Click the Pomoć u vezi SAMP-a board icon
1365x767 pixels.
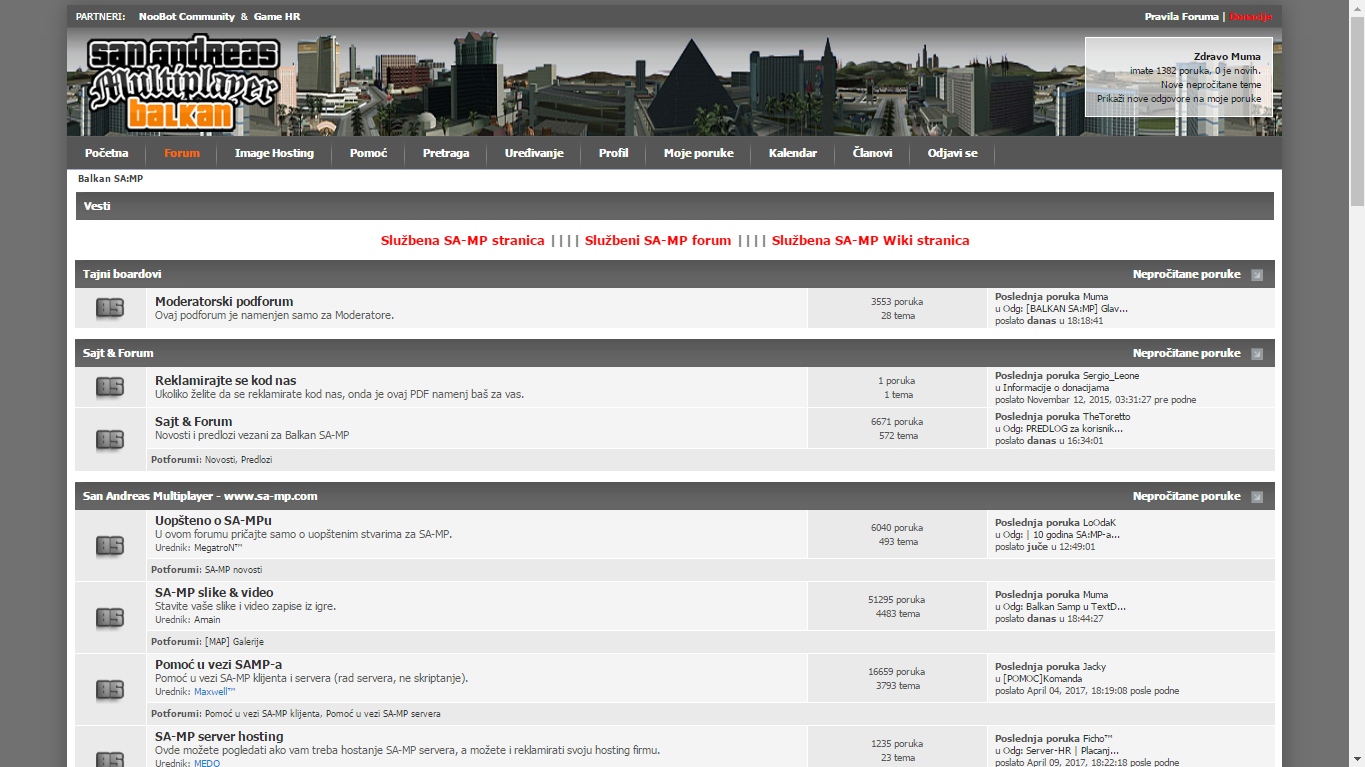coord(110,690)
